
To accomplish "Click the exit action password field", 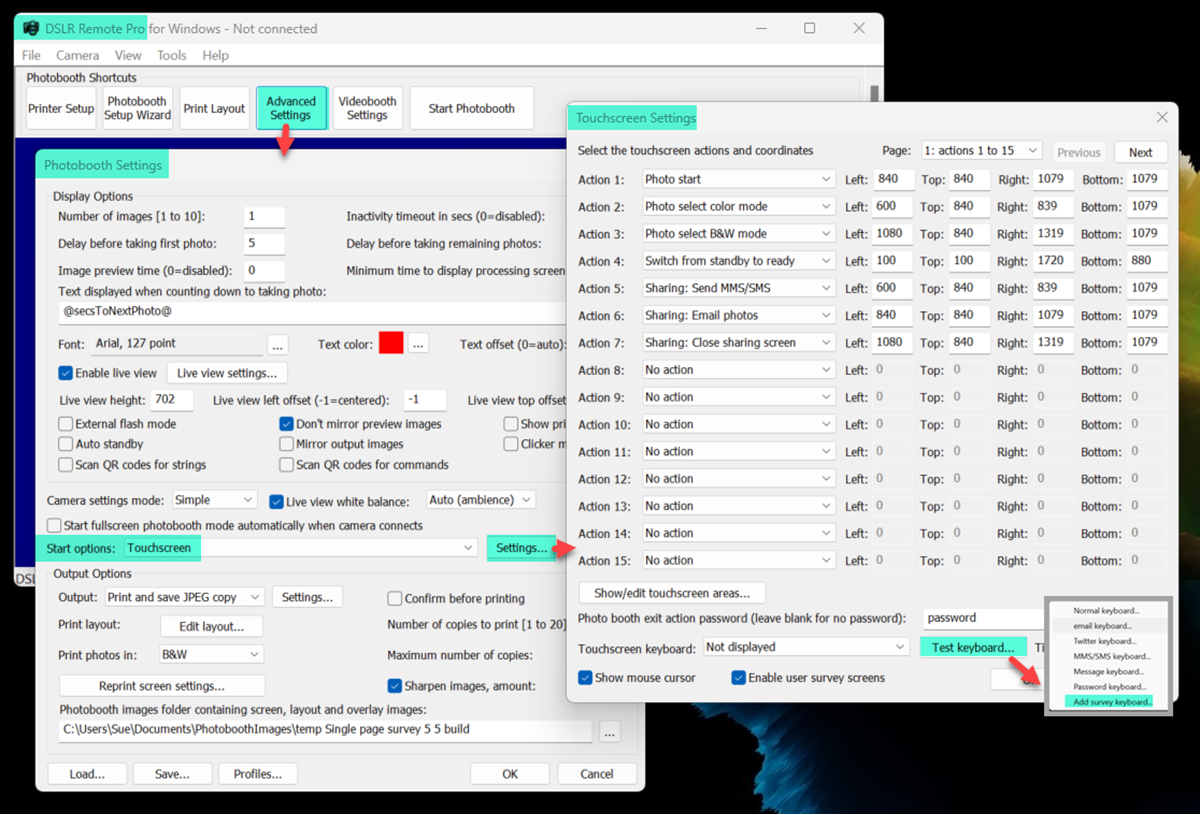I will [983, 618].
